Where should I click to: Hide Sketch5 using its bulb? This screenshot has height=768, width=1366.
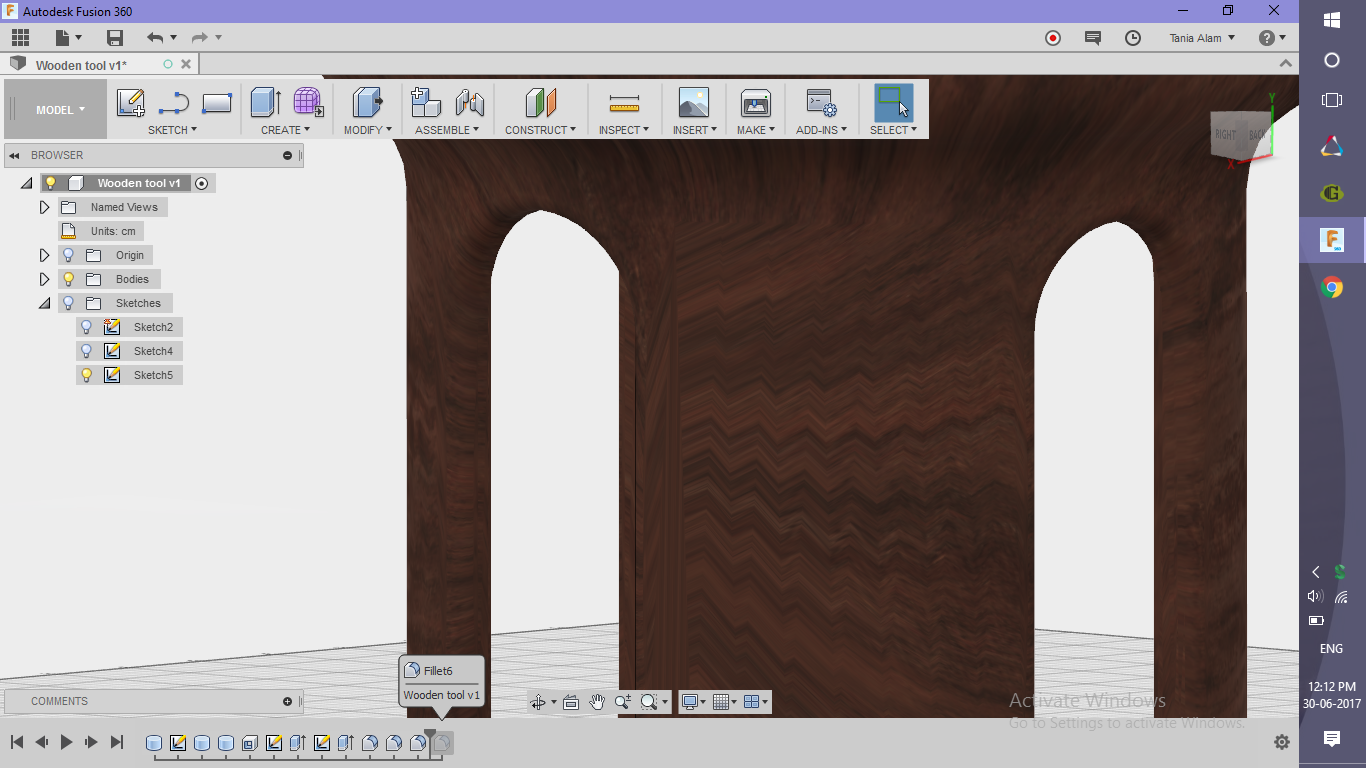(x=86, y=375)
